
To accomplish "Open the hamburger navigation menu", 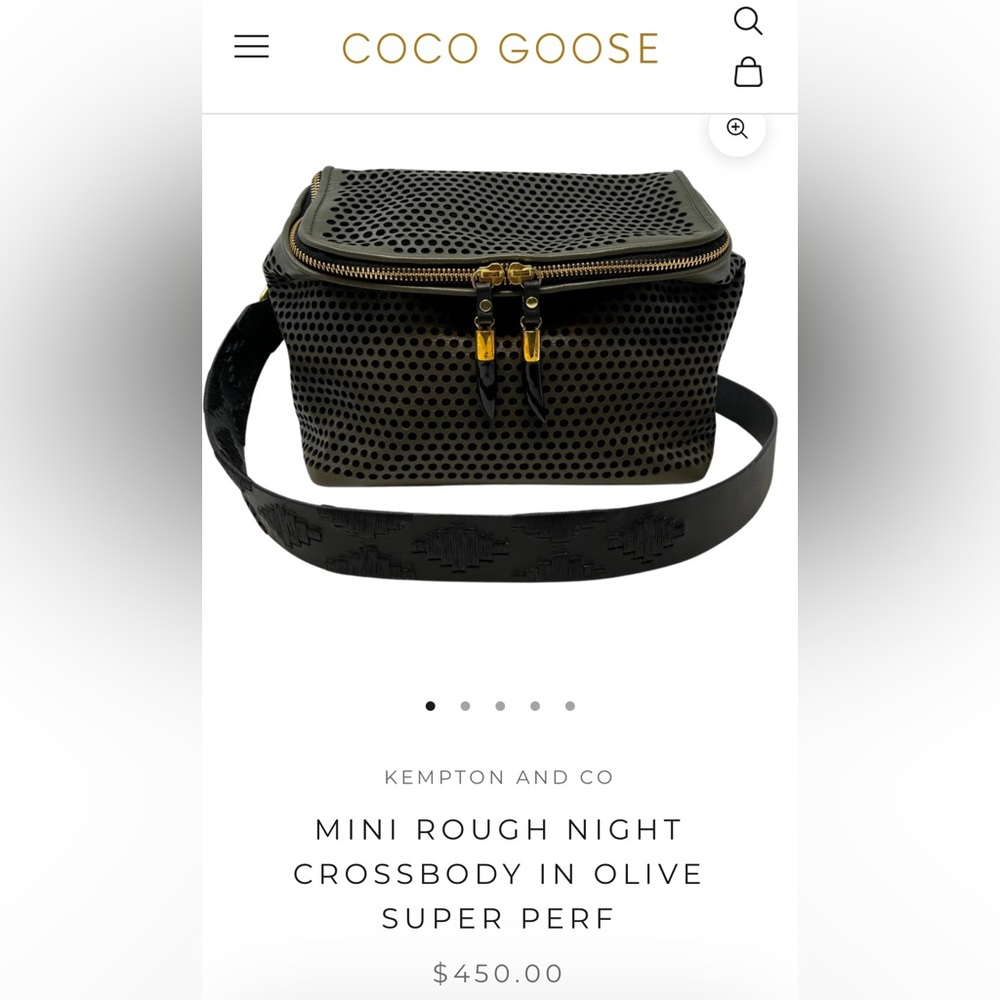I will tap(251, 47).
